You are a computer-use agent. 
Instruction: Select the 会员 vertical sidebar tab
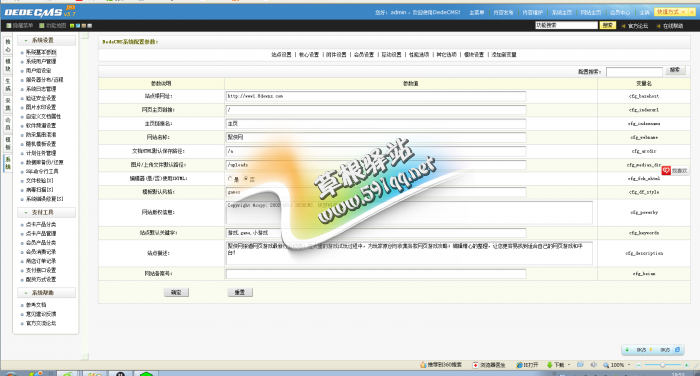[x=8, y=124]
